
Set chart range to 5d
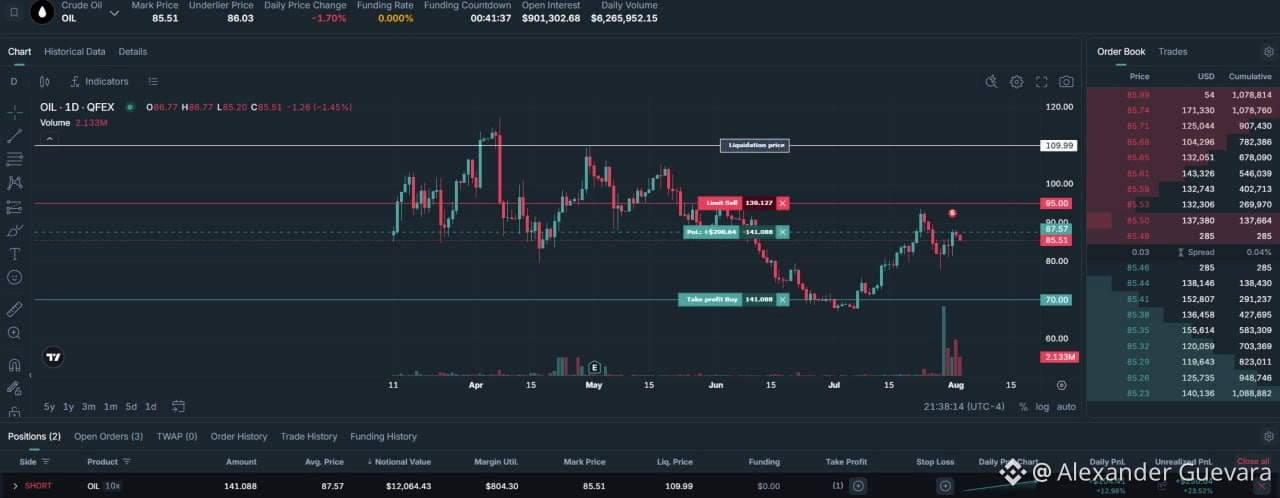[x=131, y=407]
